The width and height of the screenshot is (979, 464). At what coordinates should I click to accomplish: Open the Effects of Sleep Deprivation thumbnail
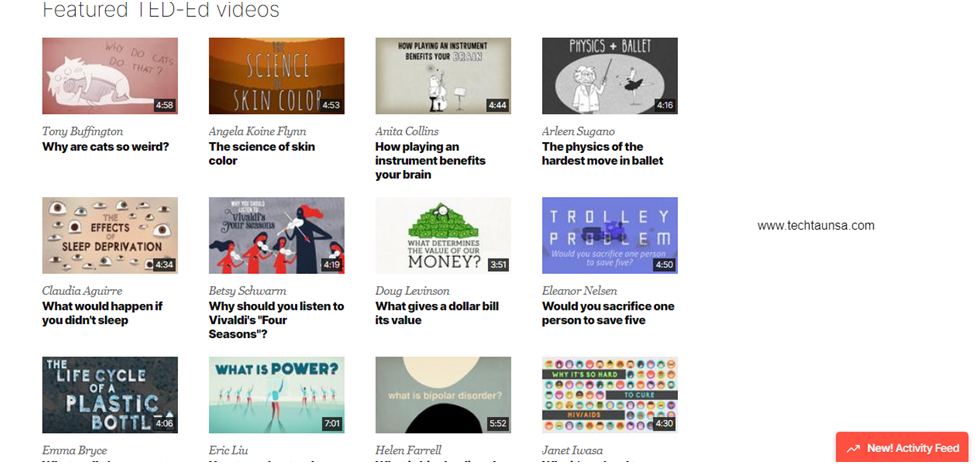coord(110,235)
